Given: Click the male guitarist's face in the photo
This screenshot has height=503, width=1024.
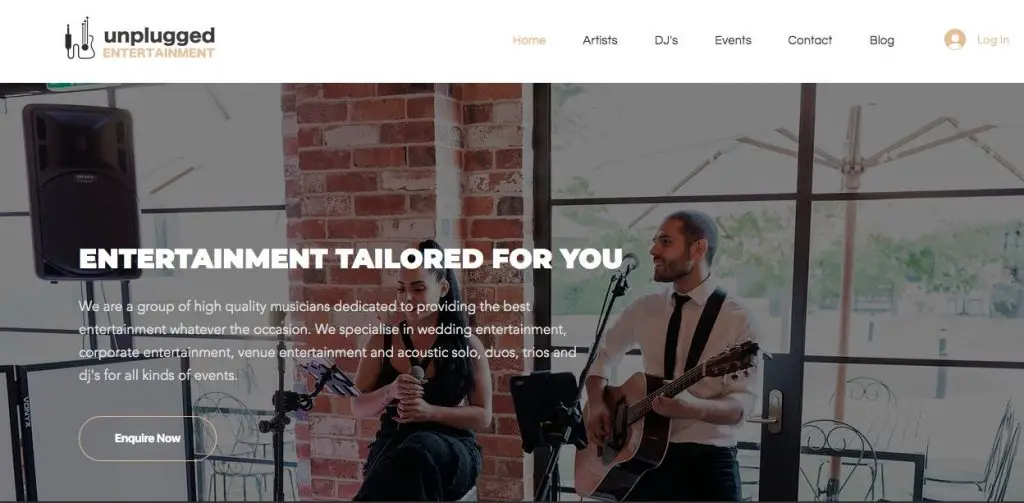Looking at the screenshot, I should [676, 250].
